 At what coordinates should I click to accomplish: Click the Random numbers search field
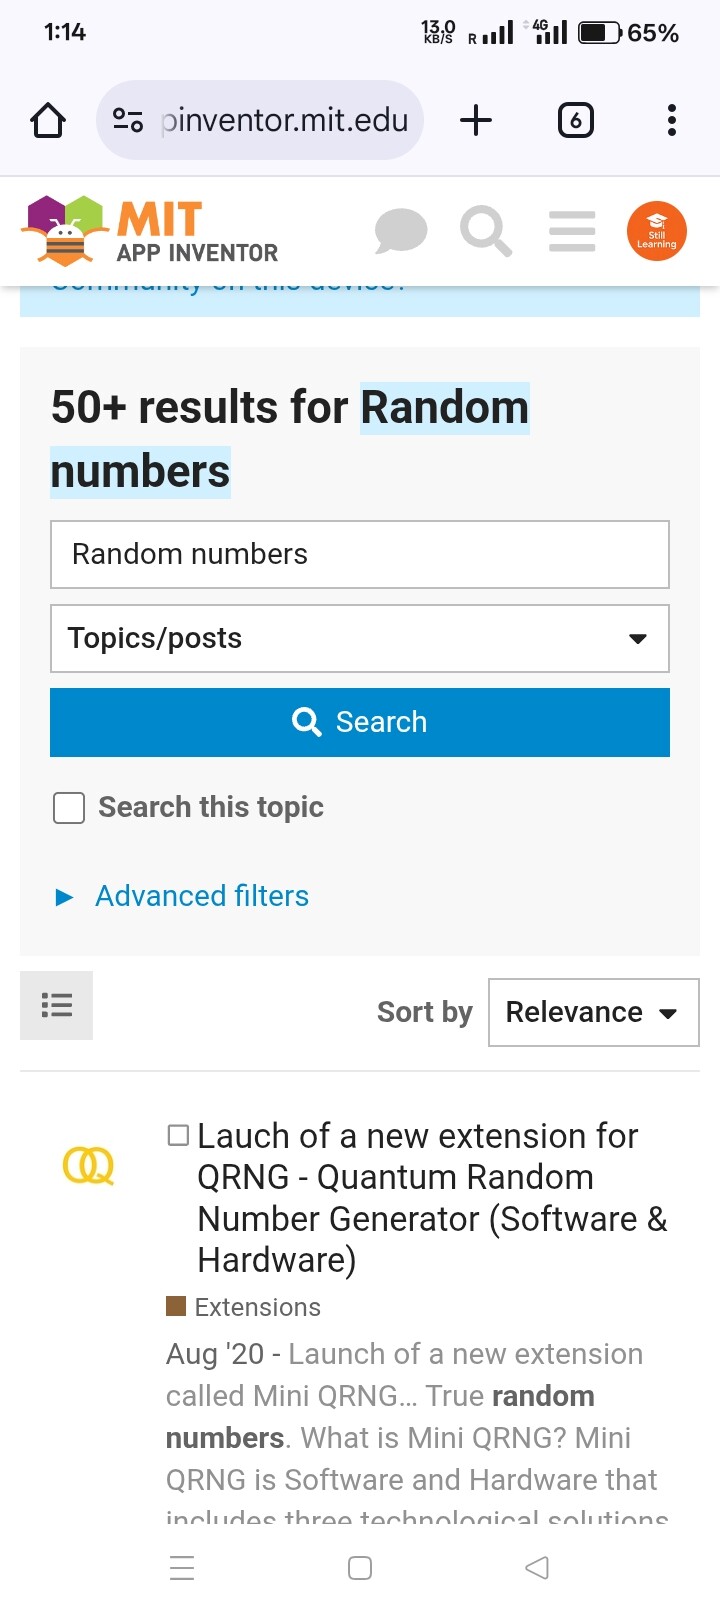pos(360,554)
